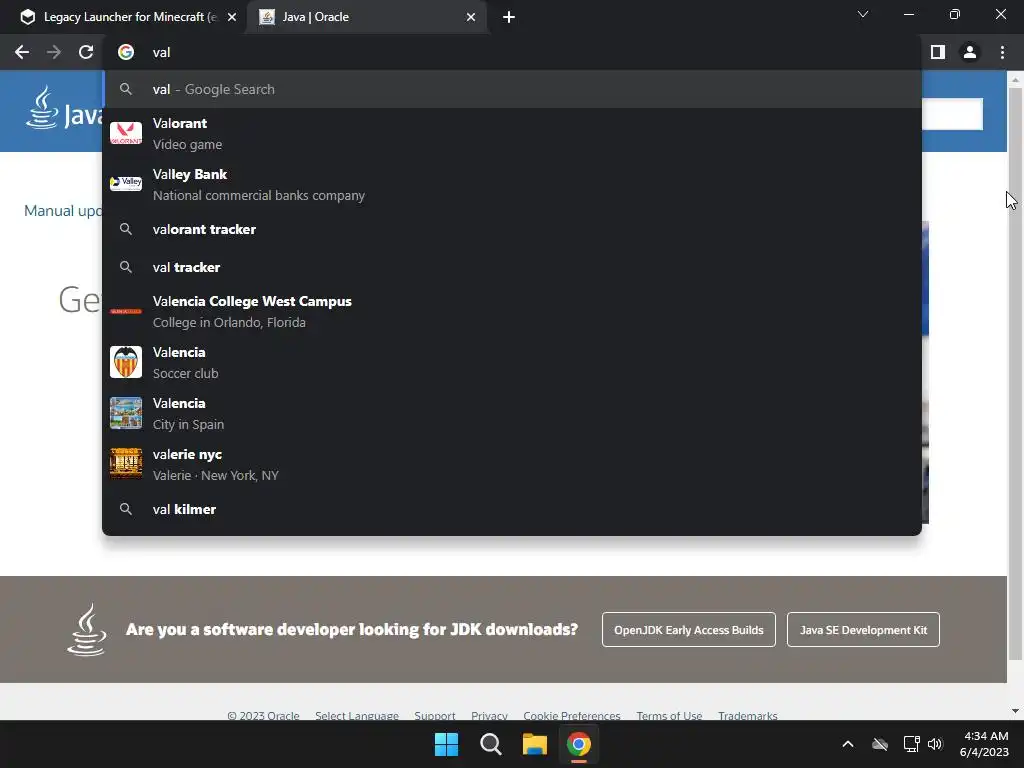
Task: Click the browser forward arrow
Action: pyautogui.click(x=54, y=52)
